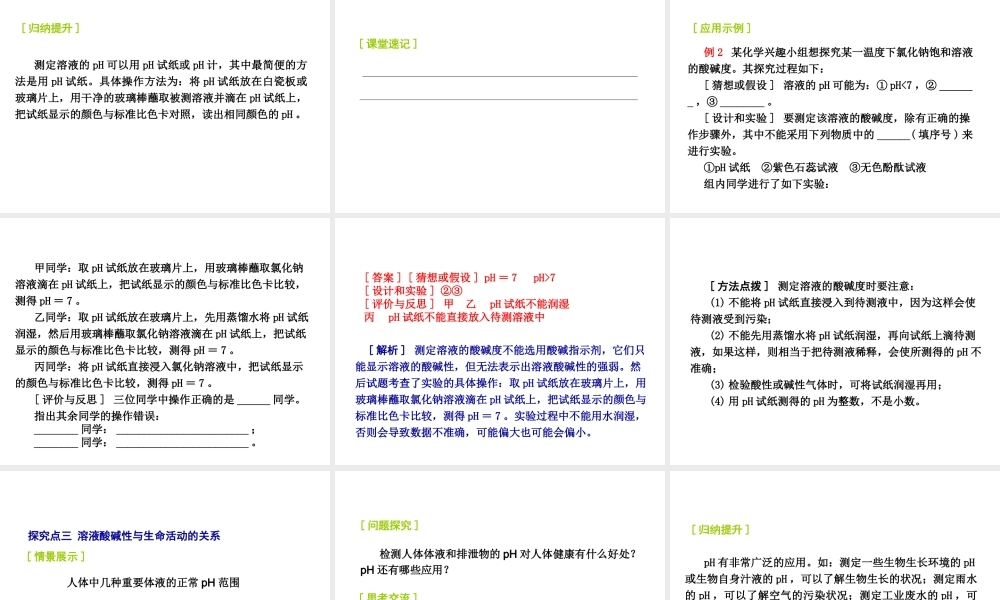Click the red '[设计和实验] ②③' line
The width and height of the screenshot is (1000, 600).
click(413, 291)
